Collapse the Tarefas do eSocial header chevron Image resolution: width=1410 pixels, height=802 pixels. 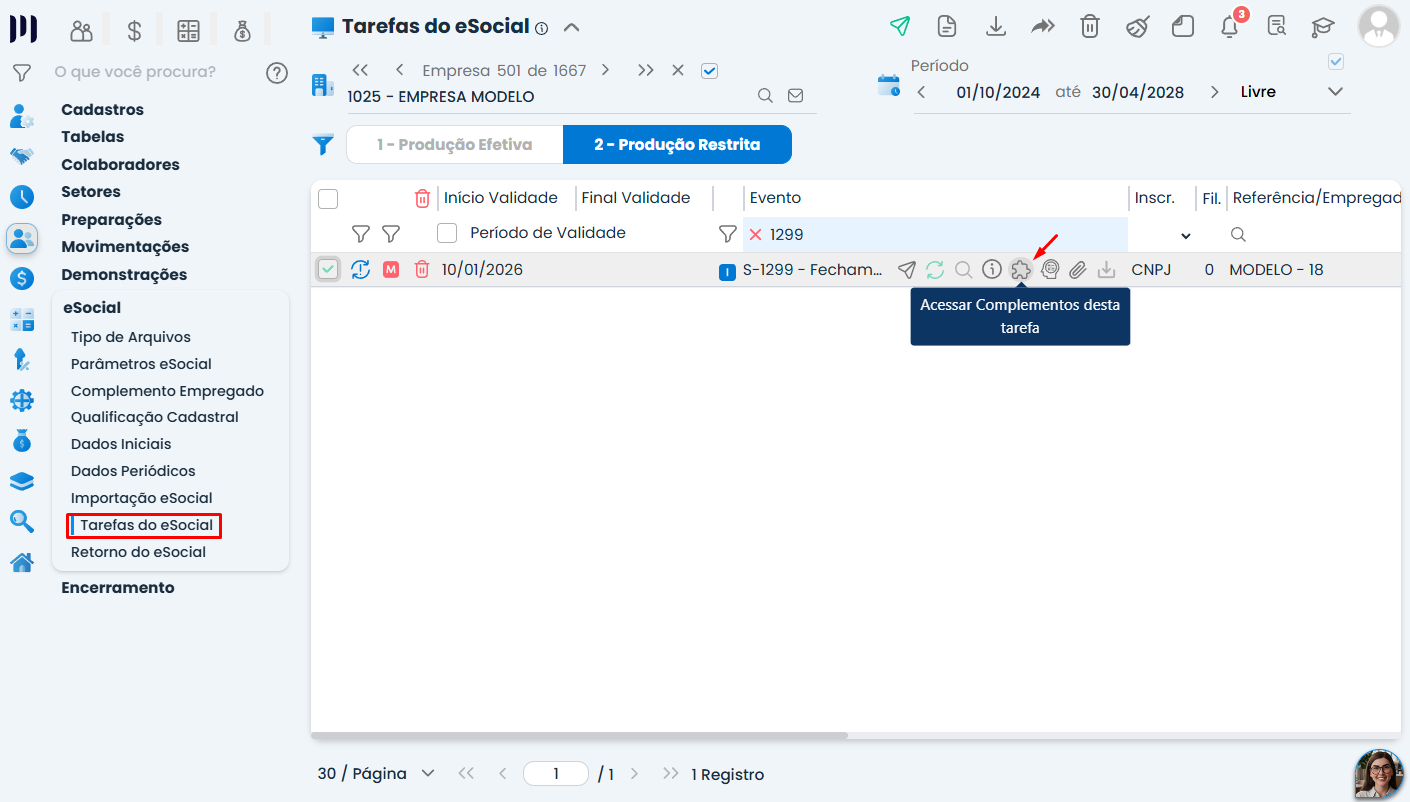pyautogui.click(x=571, y=27)
